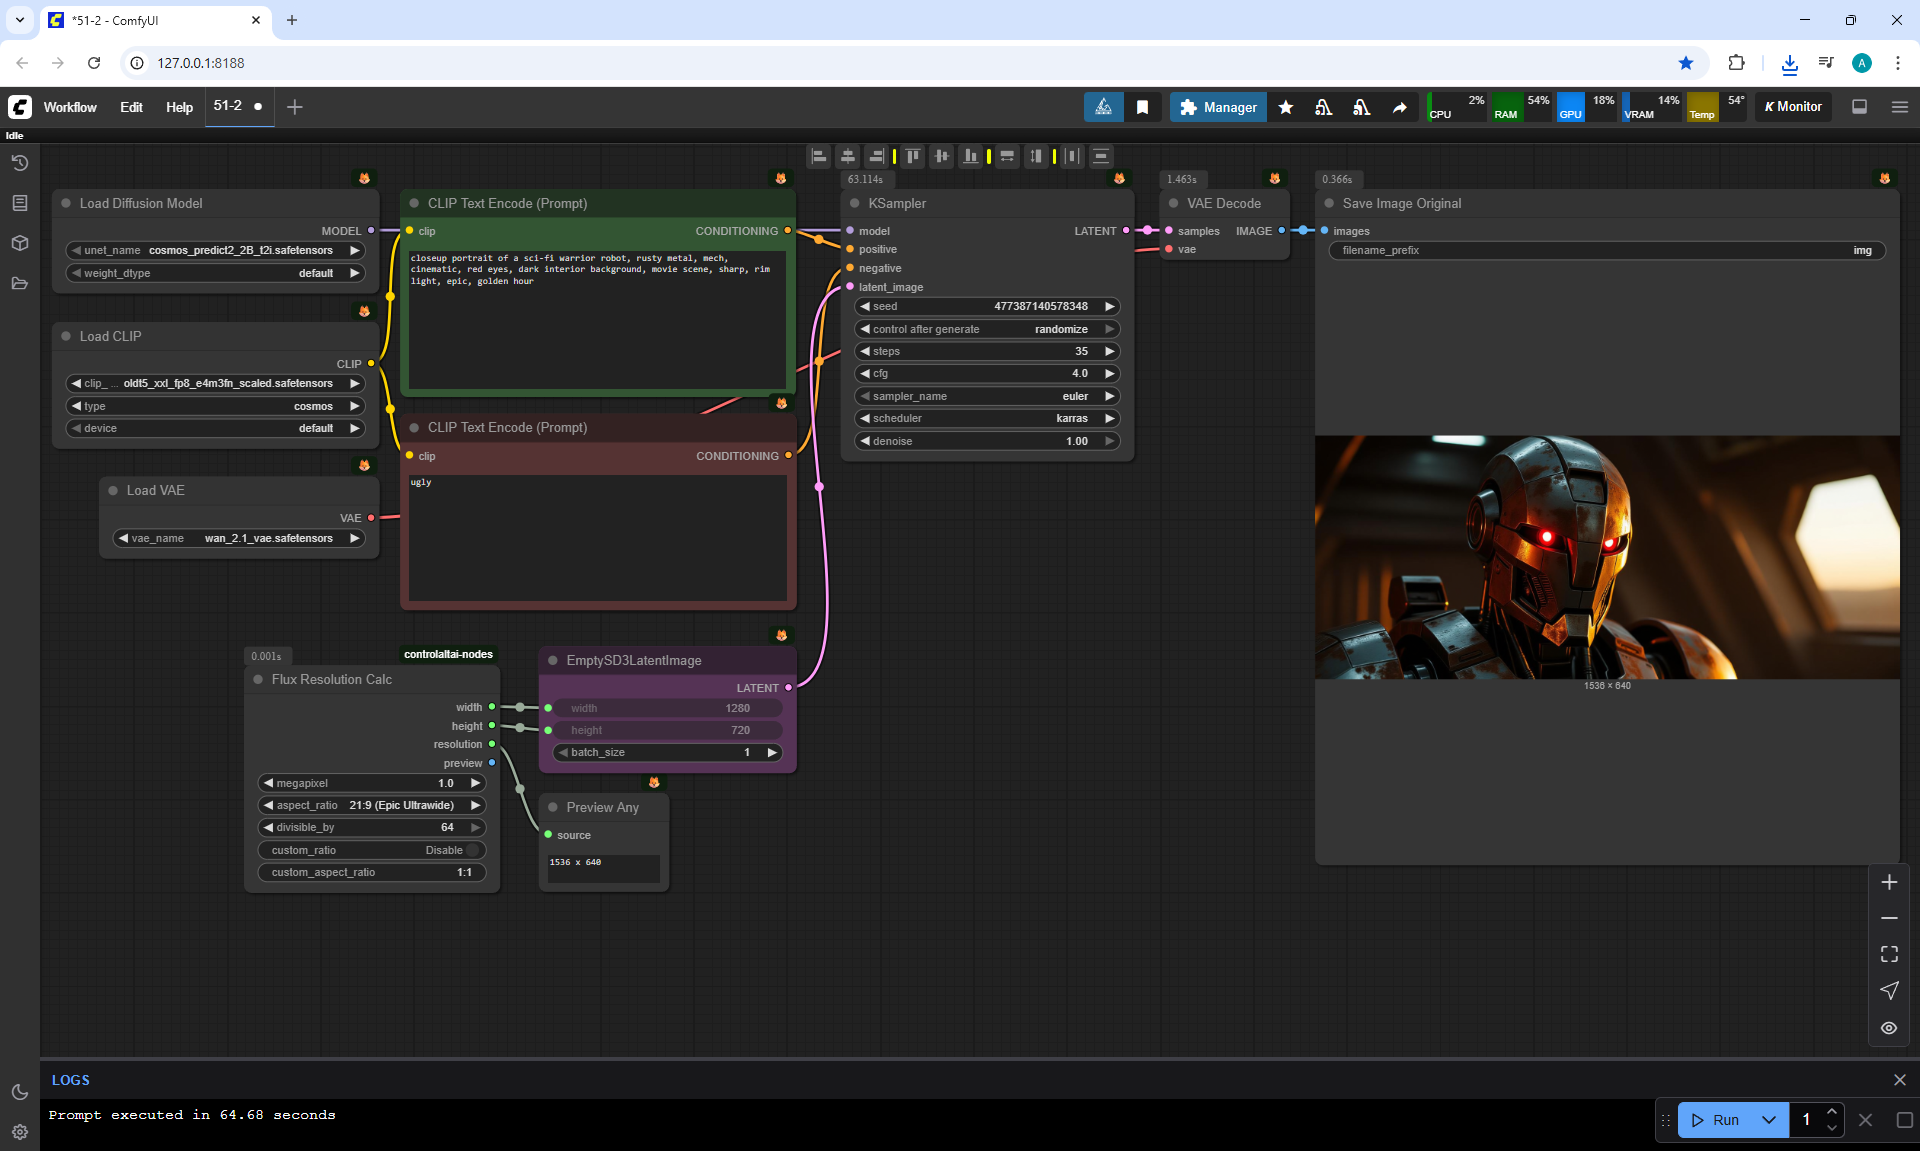Open the Run button dropdown arrow
1920x1151 pixels.
click(1768, 1120)
